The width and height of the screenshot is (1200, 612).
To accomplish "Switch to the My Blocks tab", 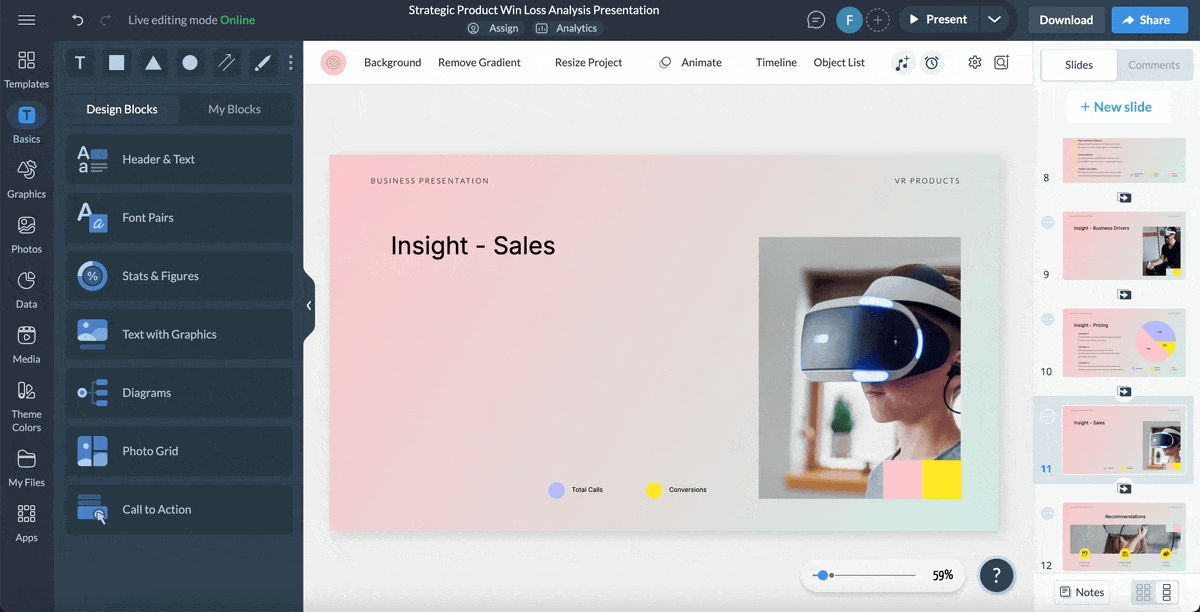I will point(237,108).
